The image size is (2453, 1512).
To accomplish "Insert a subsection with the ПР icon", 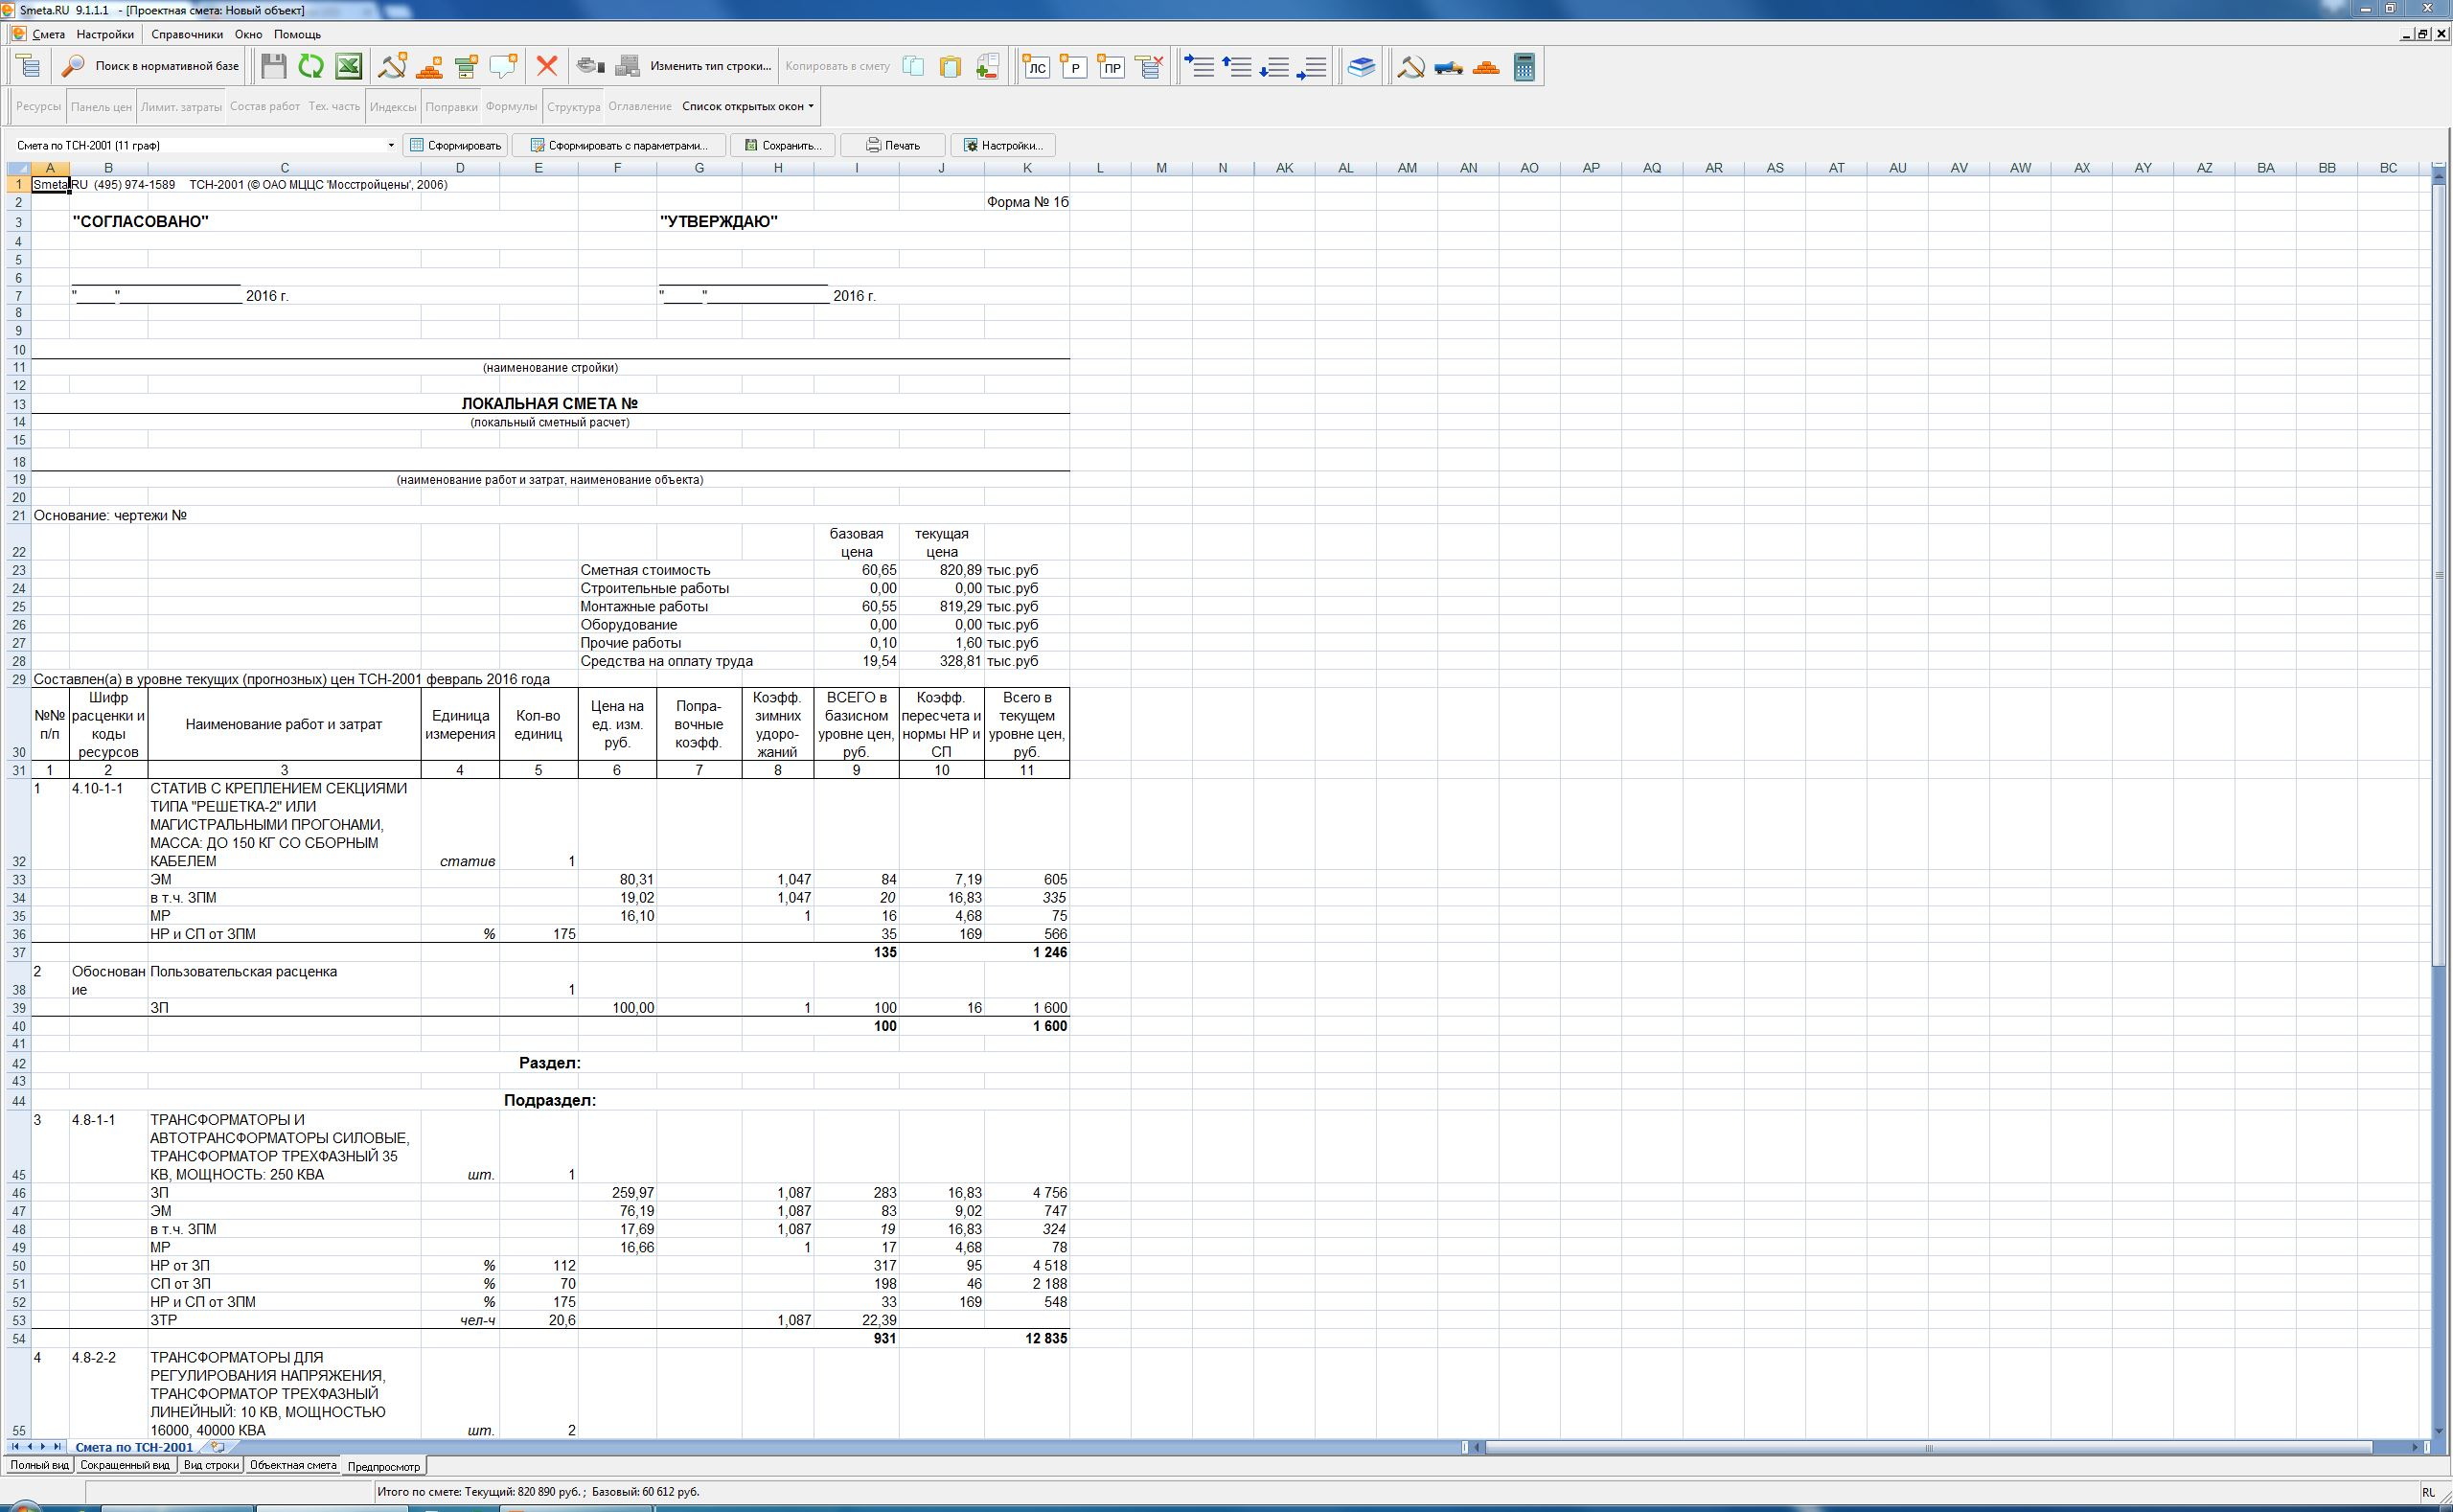I will point(1111,66).
